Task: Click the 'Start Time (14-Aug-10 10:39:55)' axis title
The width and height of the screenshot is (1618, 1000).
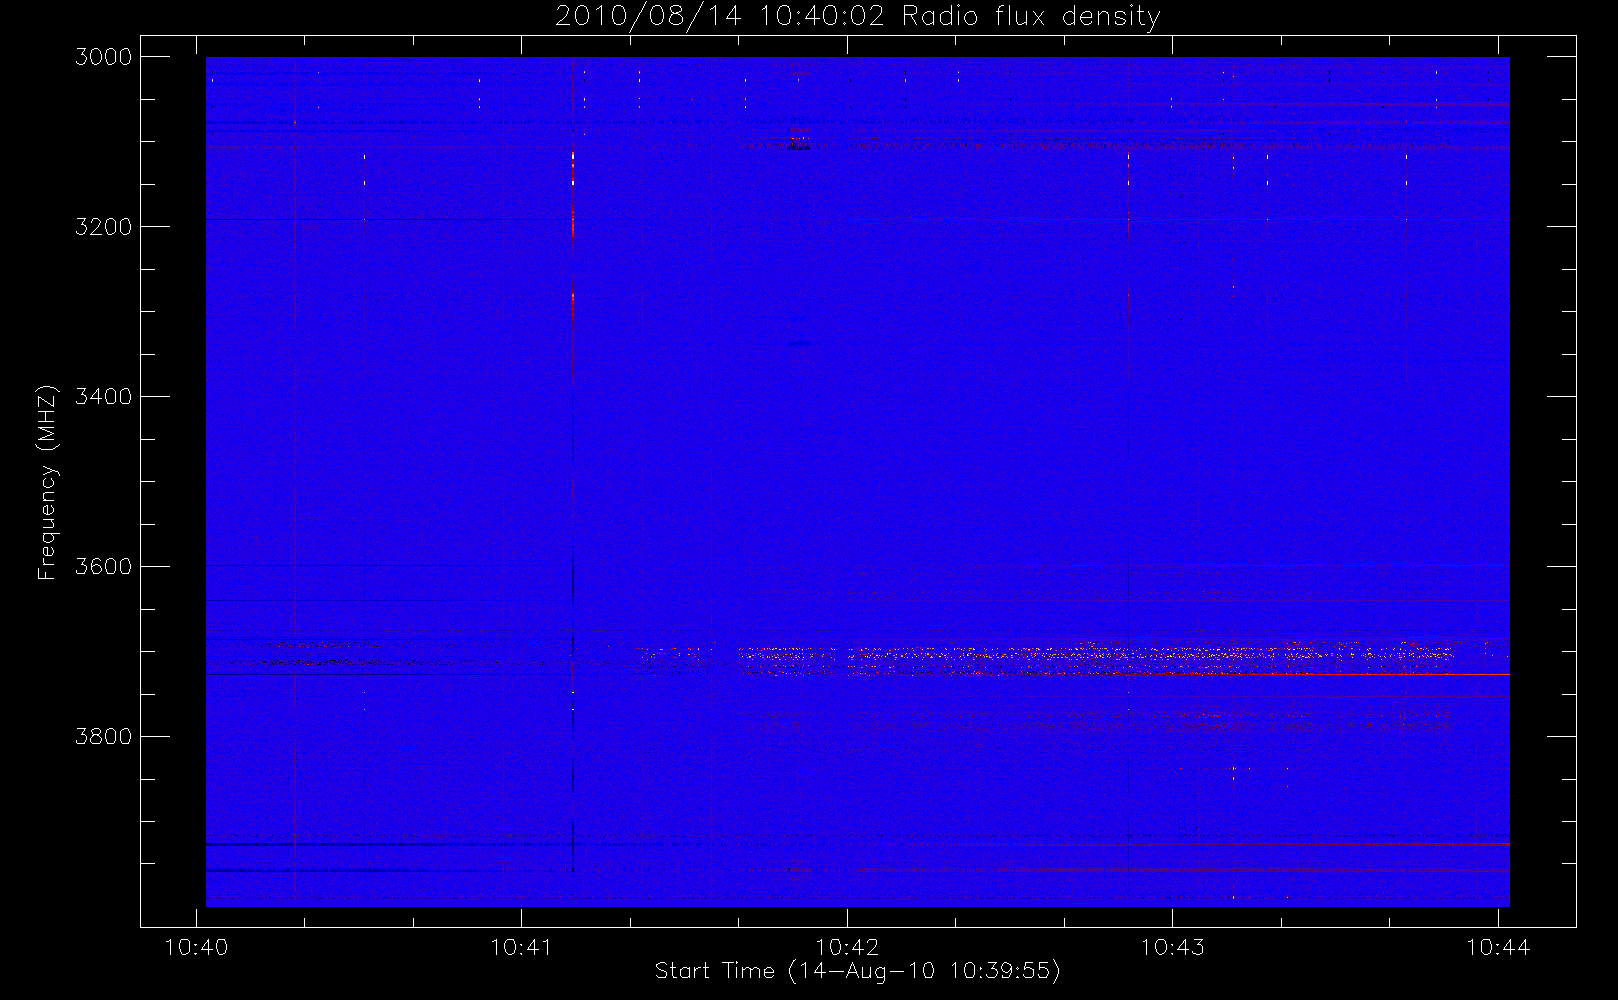Action: click(x=857, y=971)
